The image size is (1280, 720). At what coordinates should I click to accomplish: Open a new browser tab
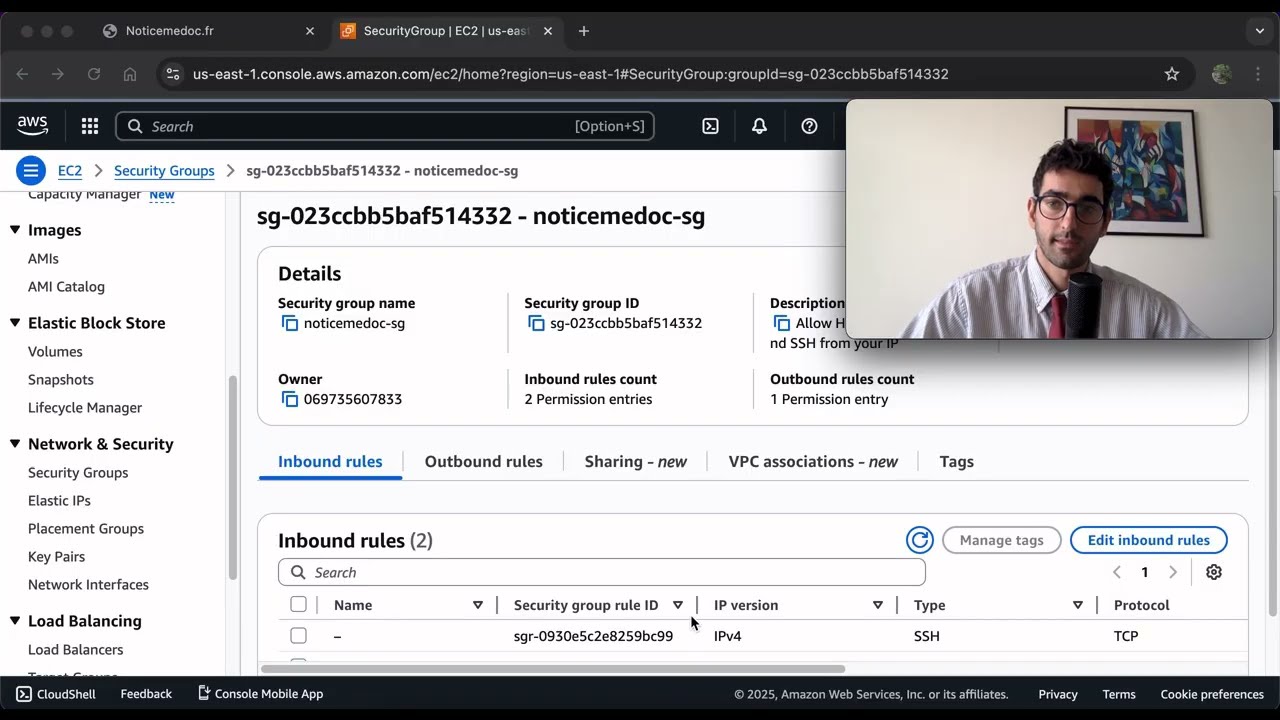(x=584, y=31)
